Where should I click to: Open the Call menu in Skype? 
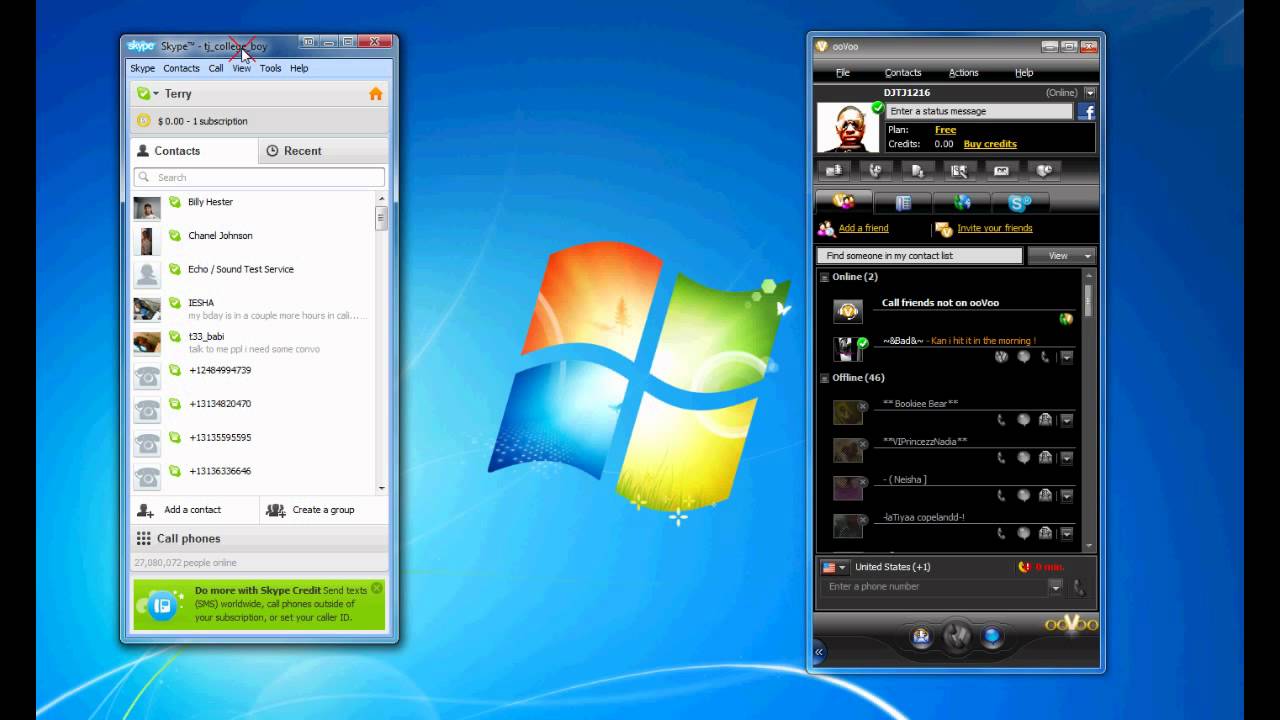216,68
